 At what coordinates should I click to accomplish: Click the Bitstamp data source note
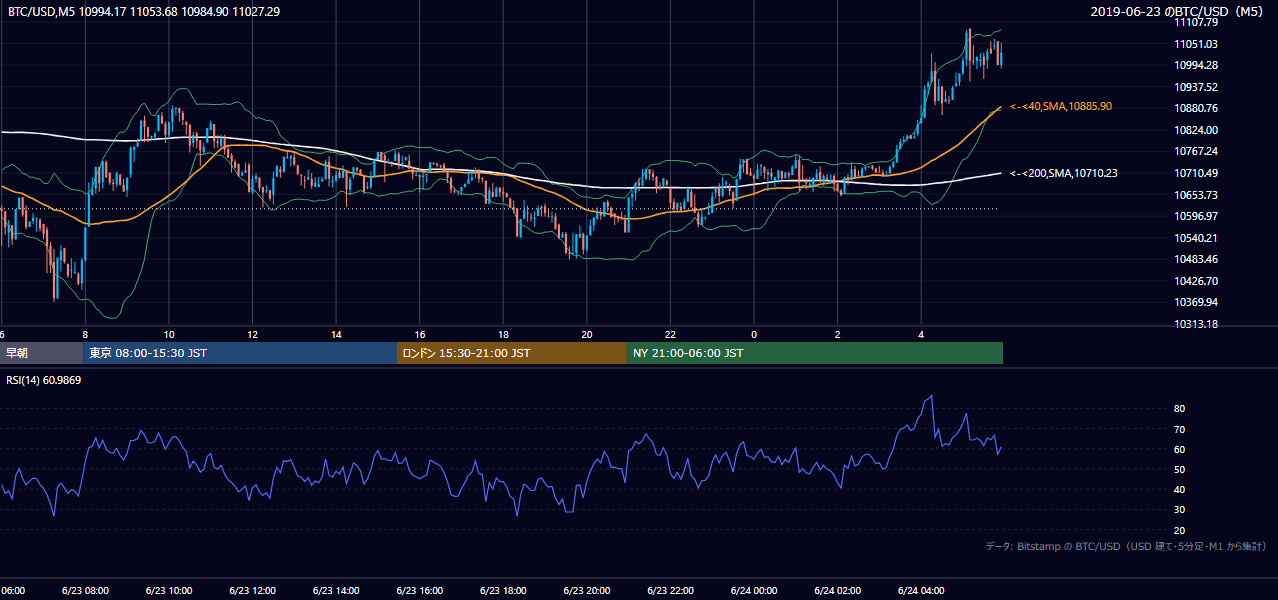pos(1126,546)
